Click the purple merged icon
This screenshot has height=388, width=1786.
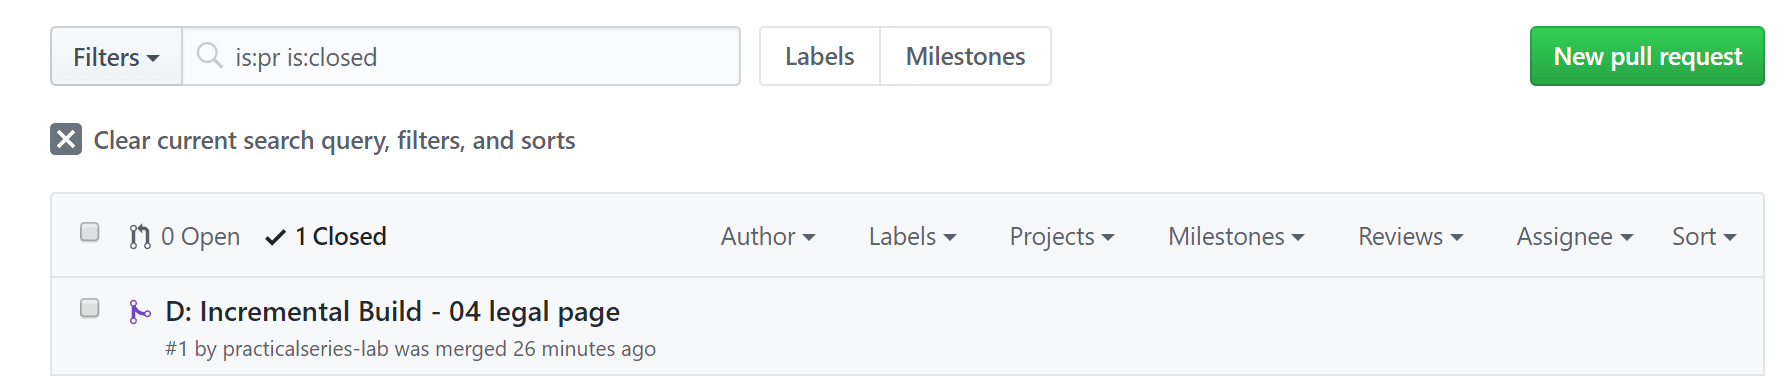(140, 312)
